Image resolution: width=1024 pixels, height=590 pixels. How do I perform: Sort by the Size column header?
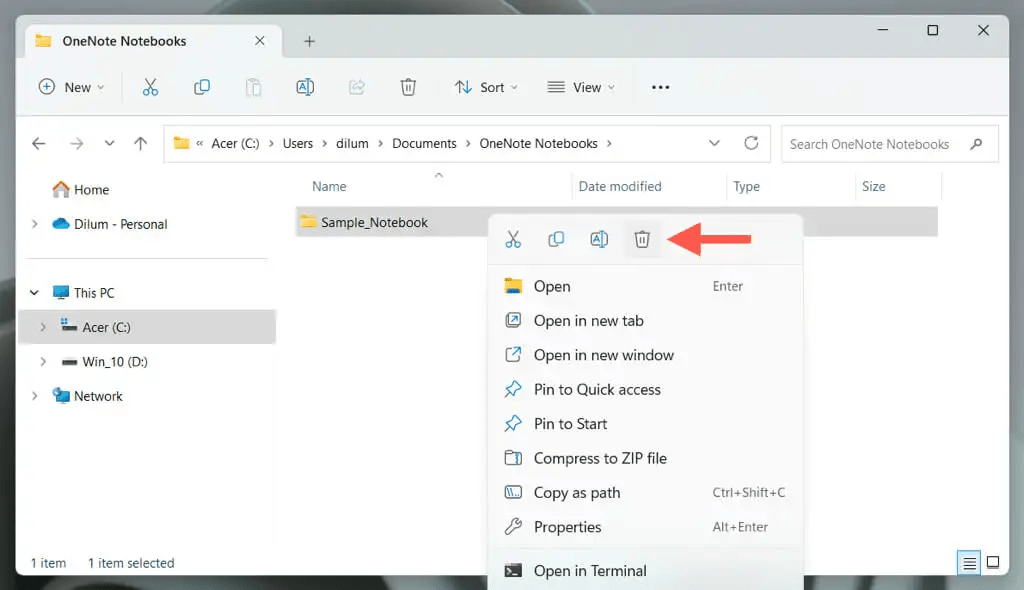coord(874,186)
